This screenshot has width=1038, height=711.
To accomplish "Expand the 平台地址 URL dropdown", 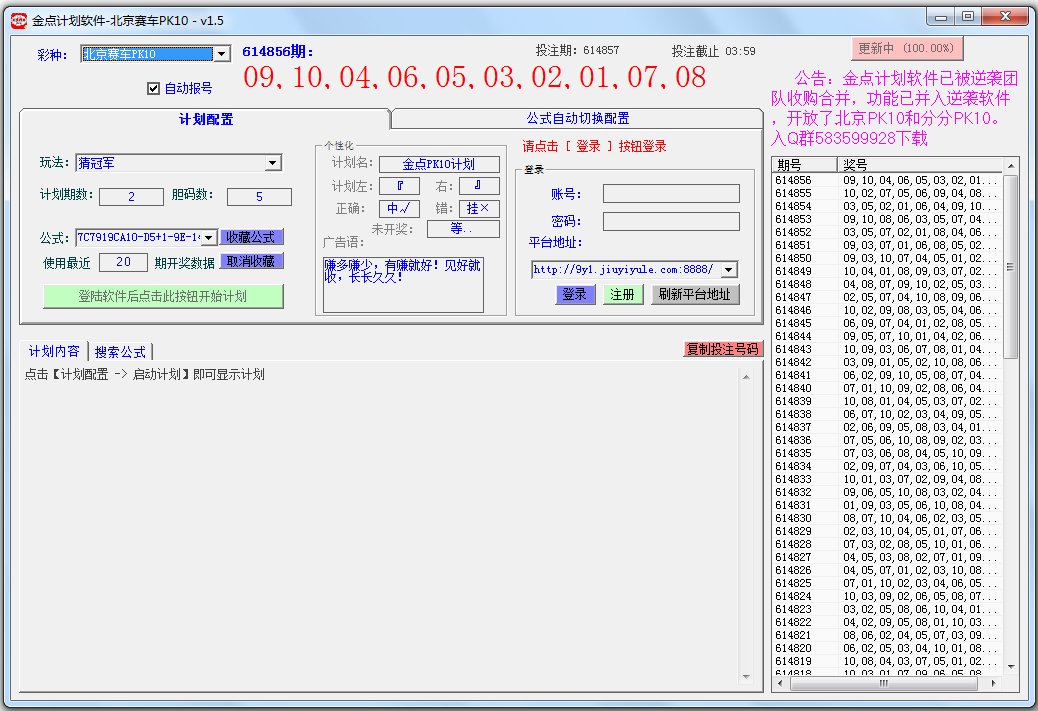I will [x=729, y=269].
